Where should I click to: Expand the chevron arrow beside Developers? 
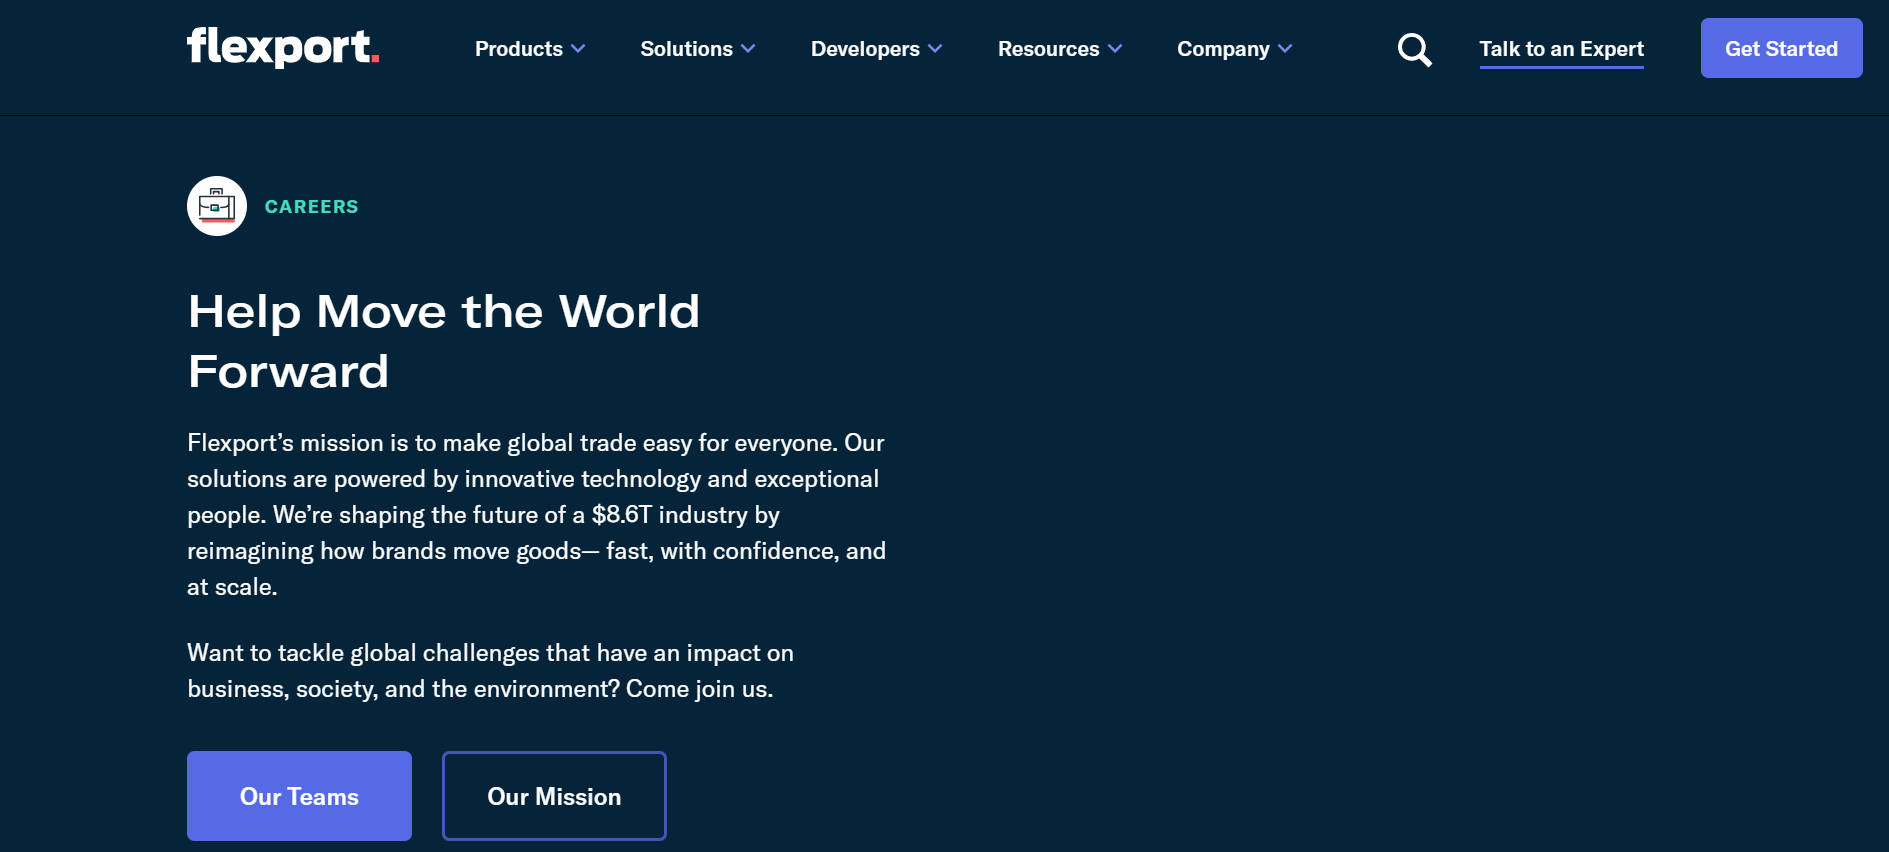point(935,49)
